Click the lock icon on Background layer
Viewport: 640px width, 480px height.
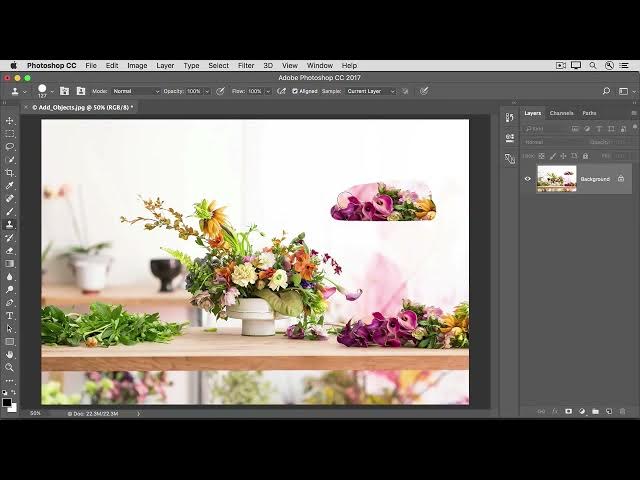point(621,179)
